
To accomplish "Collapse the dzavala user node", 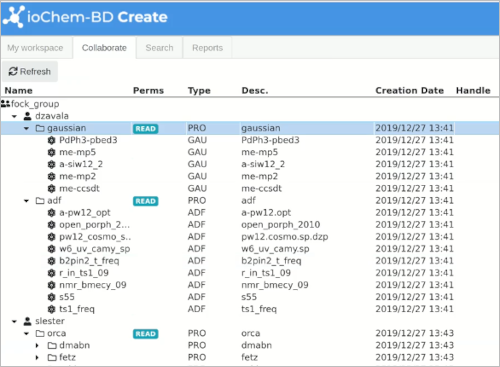I will (x=14, y=116).
